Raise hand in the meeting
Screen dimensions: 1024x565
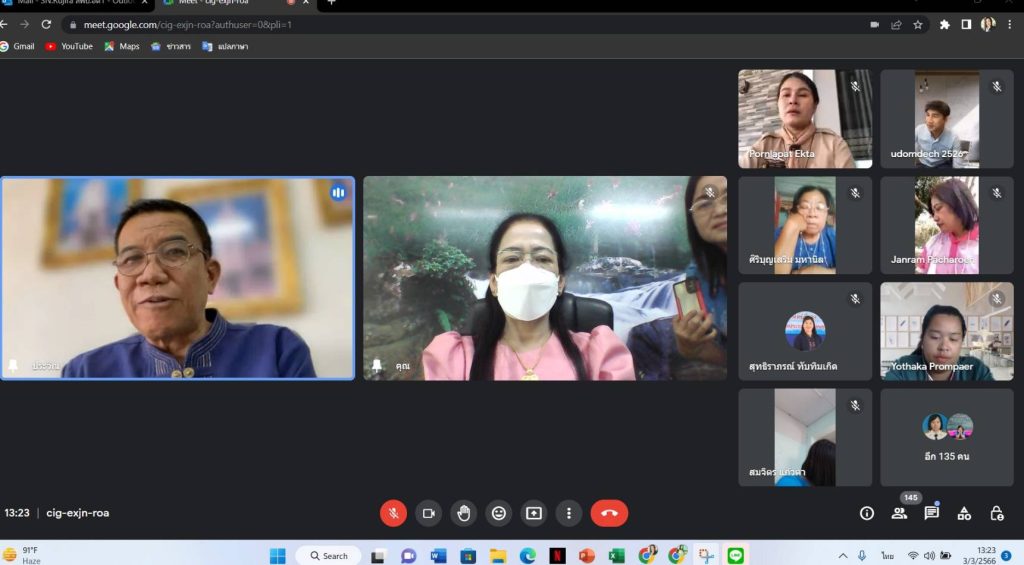(464, 513)
